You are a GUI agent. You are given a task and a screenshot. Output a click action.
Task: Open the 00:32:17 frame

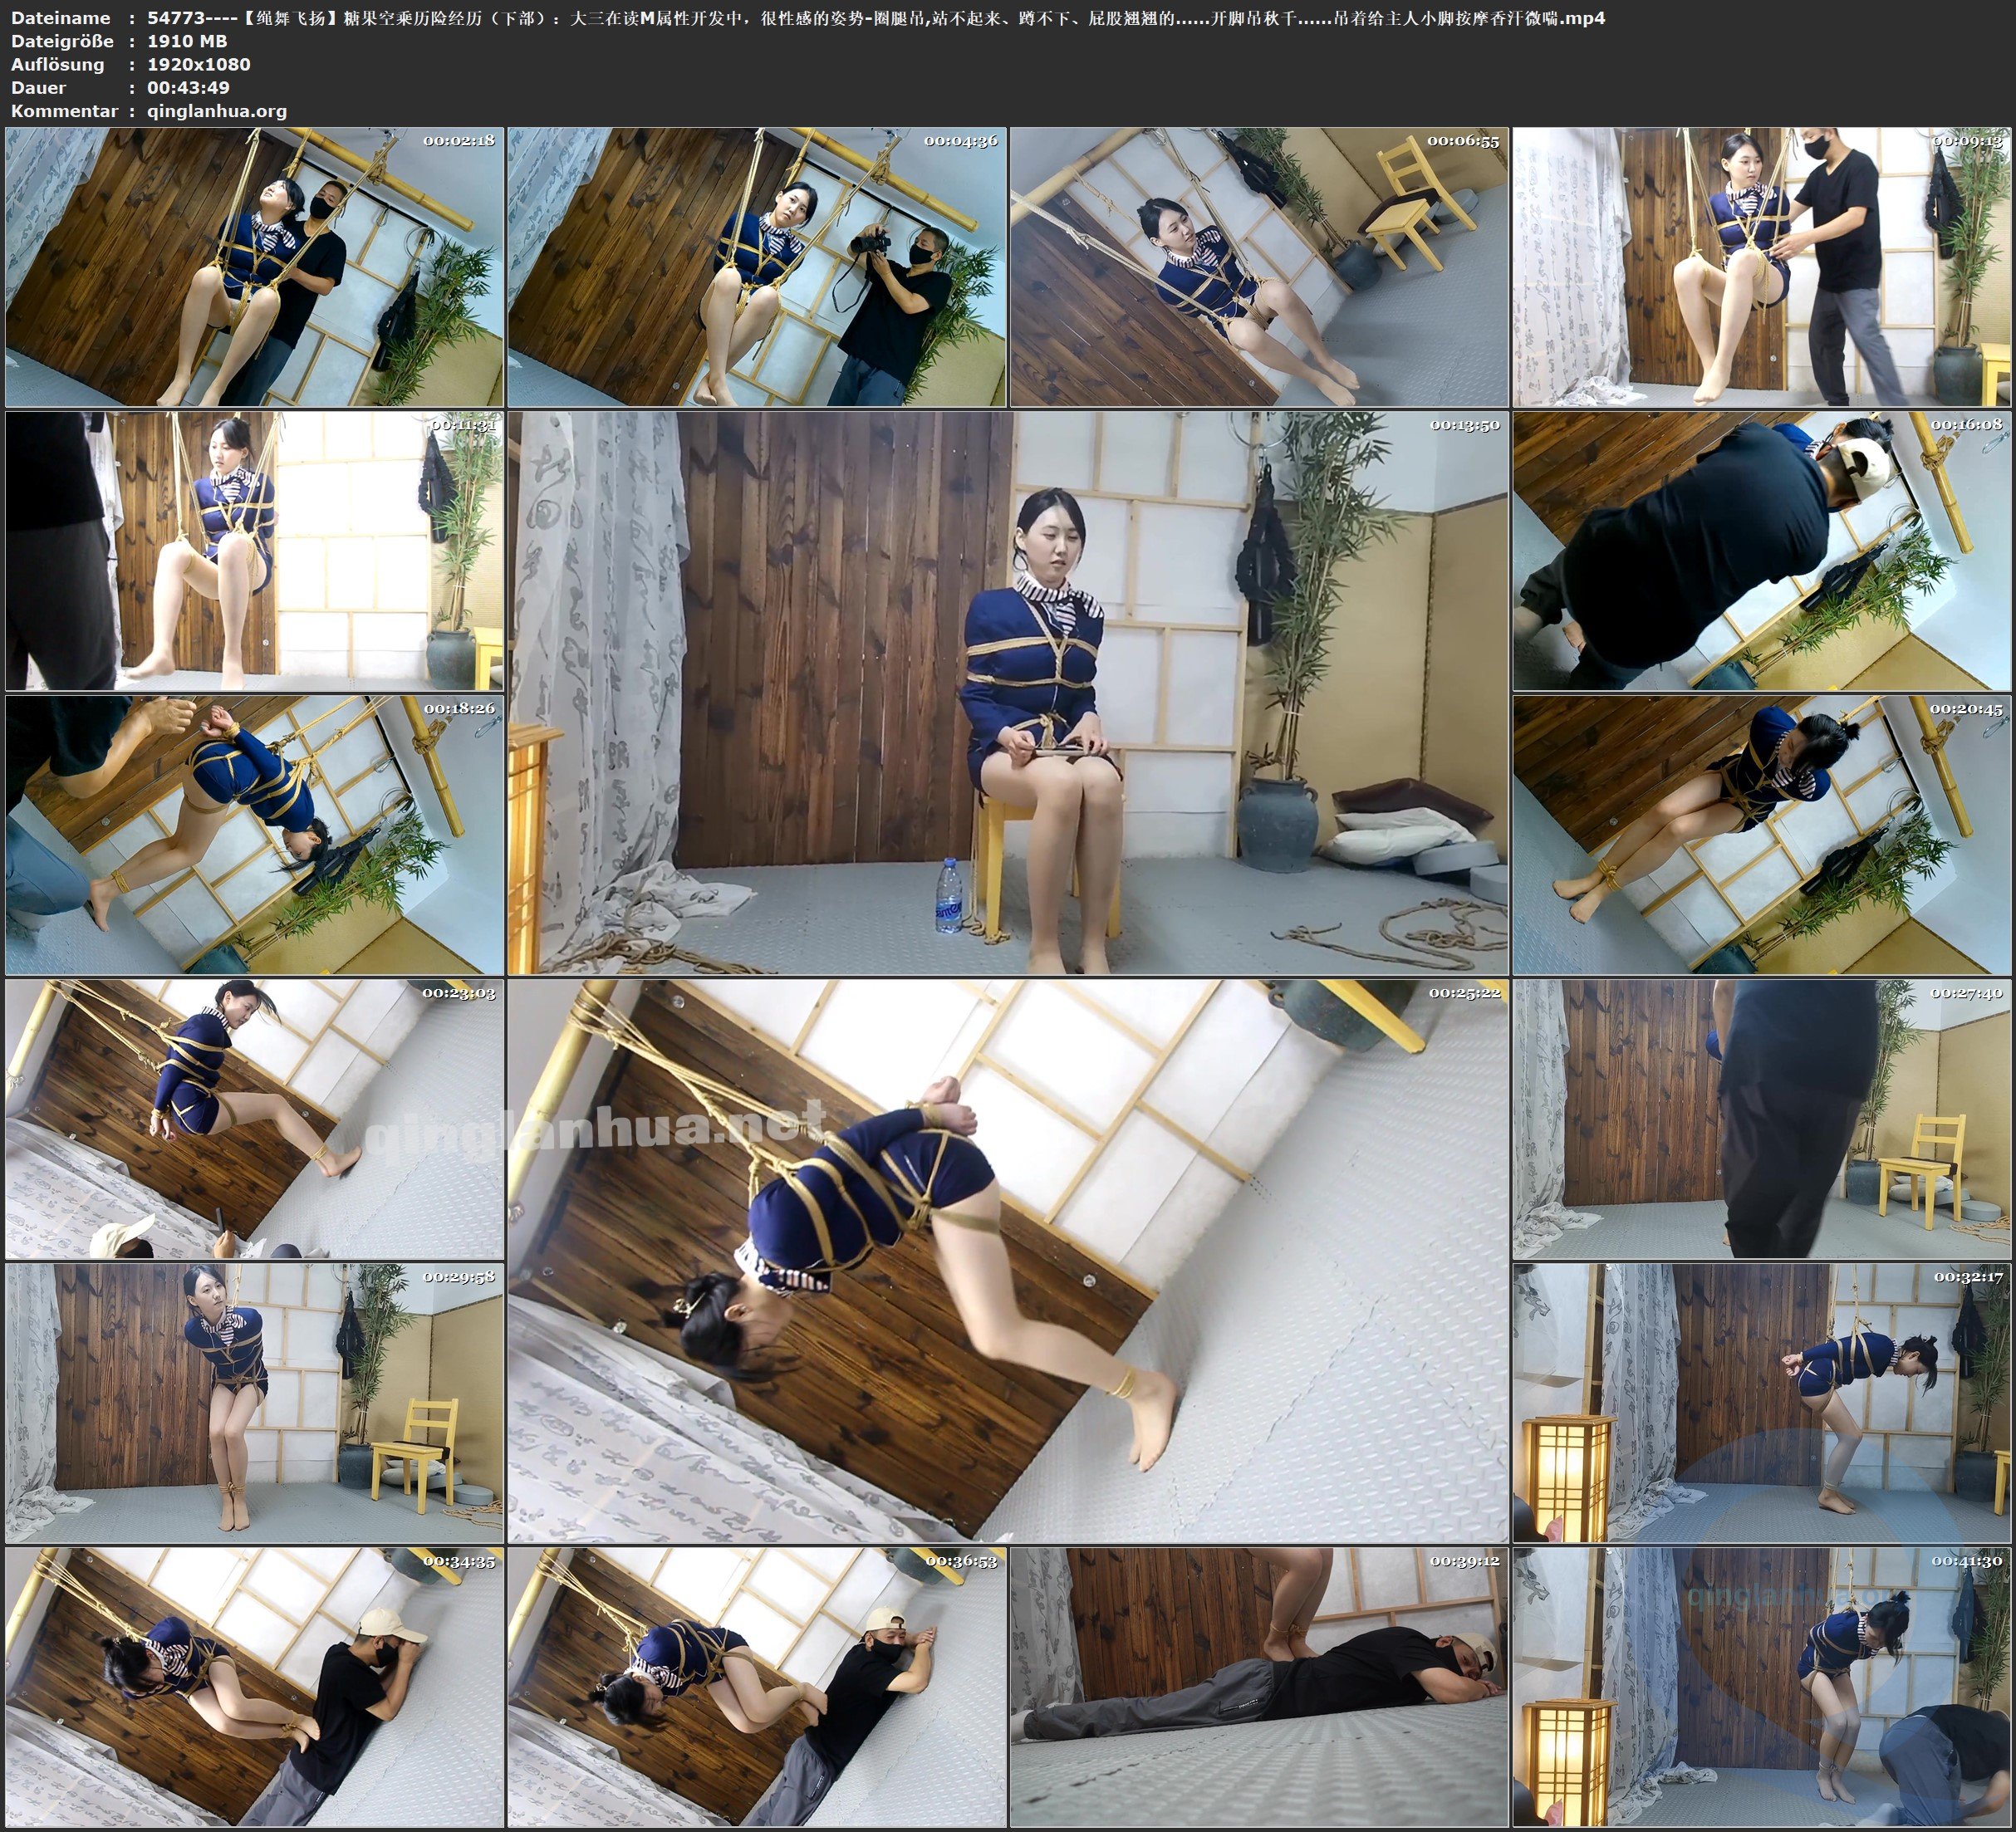pos(1762,1403)
